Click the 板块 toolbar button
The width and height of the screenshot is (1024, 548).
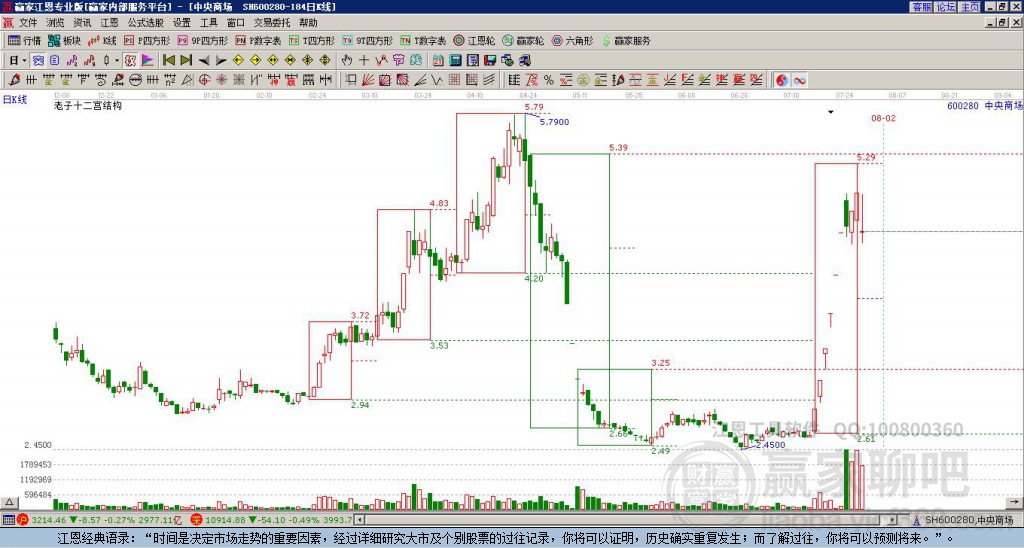click(64, 40)
